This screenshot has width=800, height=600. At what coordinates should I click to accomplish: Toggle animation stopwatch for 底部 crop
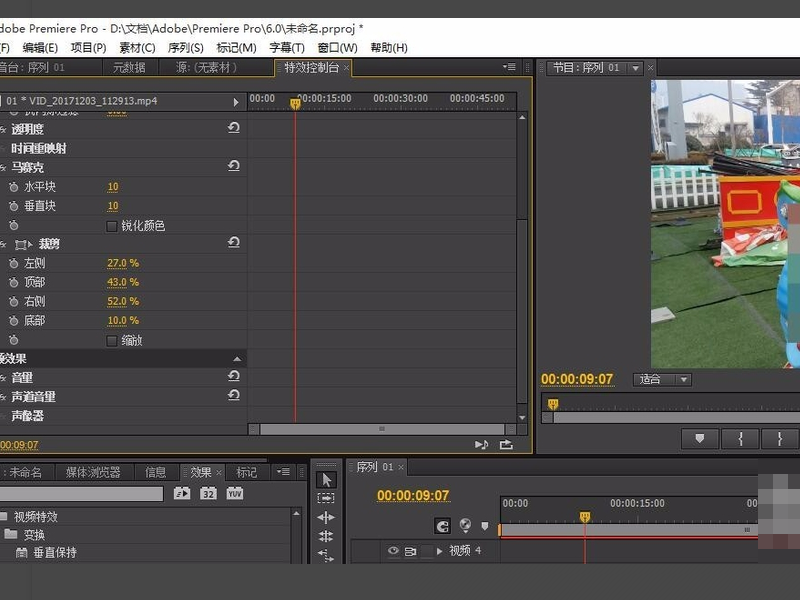pos(14,321)
